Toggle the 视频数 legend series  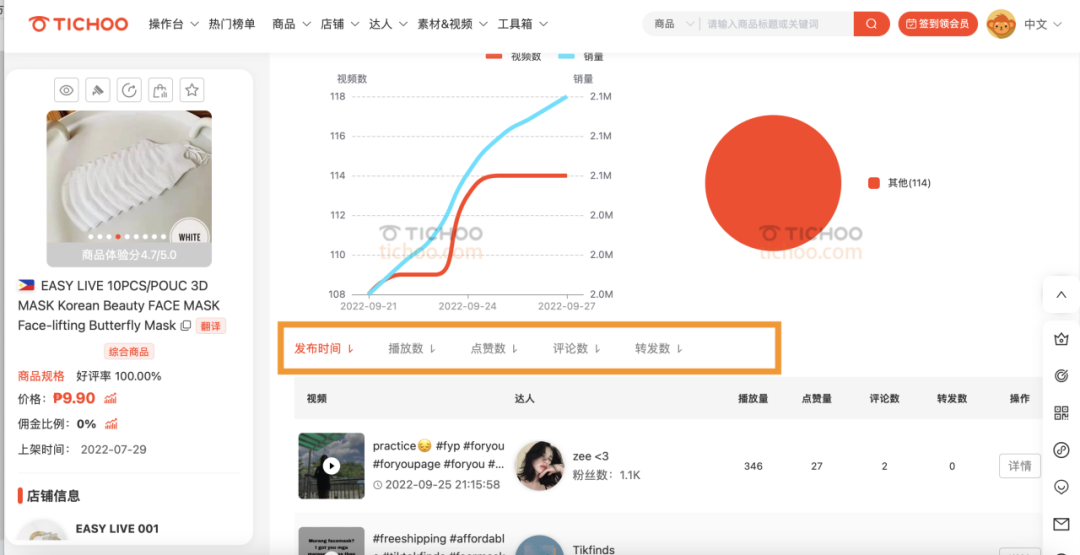click(514, 56)
